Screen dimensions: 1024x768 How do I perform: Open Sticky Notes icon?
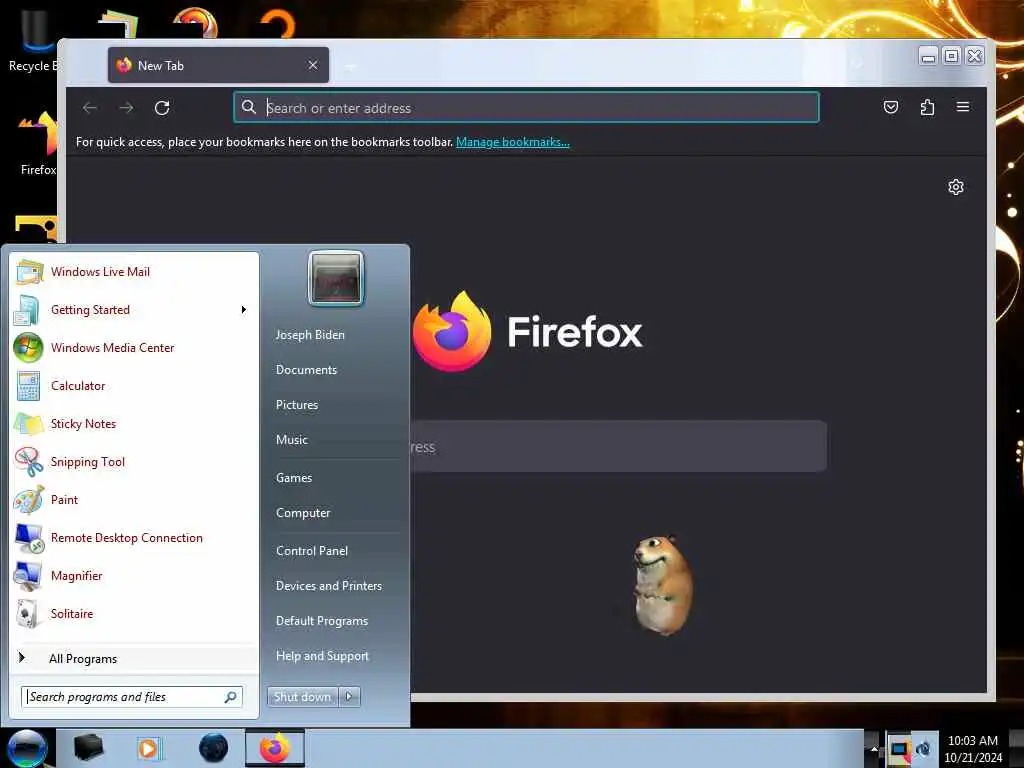(x=28, y=424)
